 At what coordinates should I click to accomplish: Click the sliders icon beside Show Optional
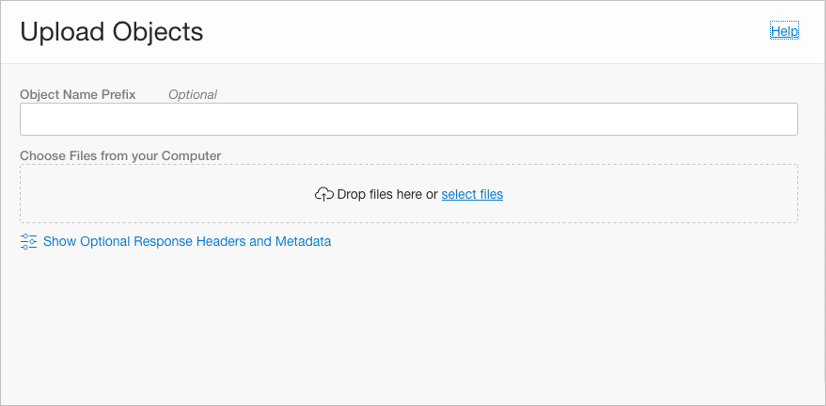point(29,241)
